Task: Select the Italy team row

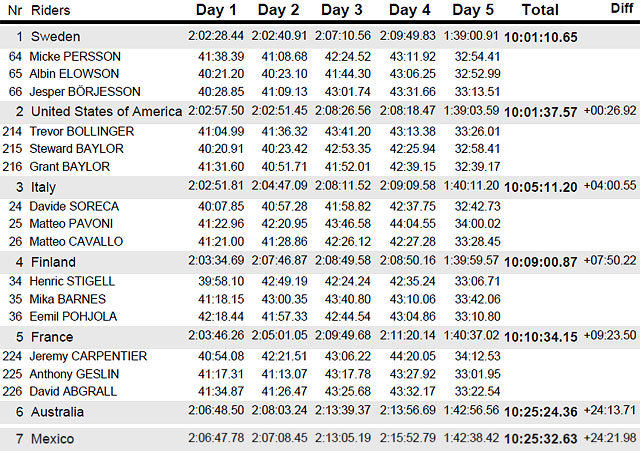Action: [320, 187]
